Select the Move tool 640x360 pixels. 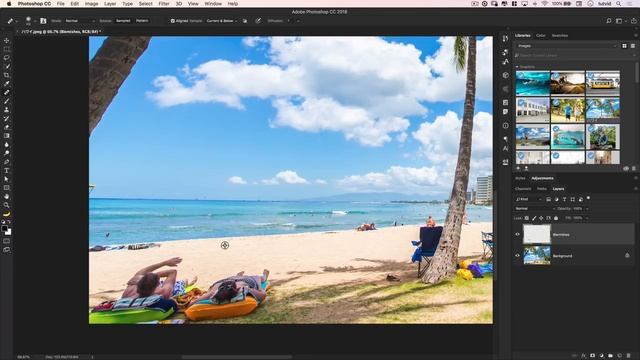[7, 40]
